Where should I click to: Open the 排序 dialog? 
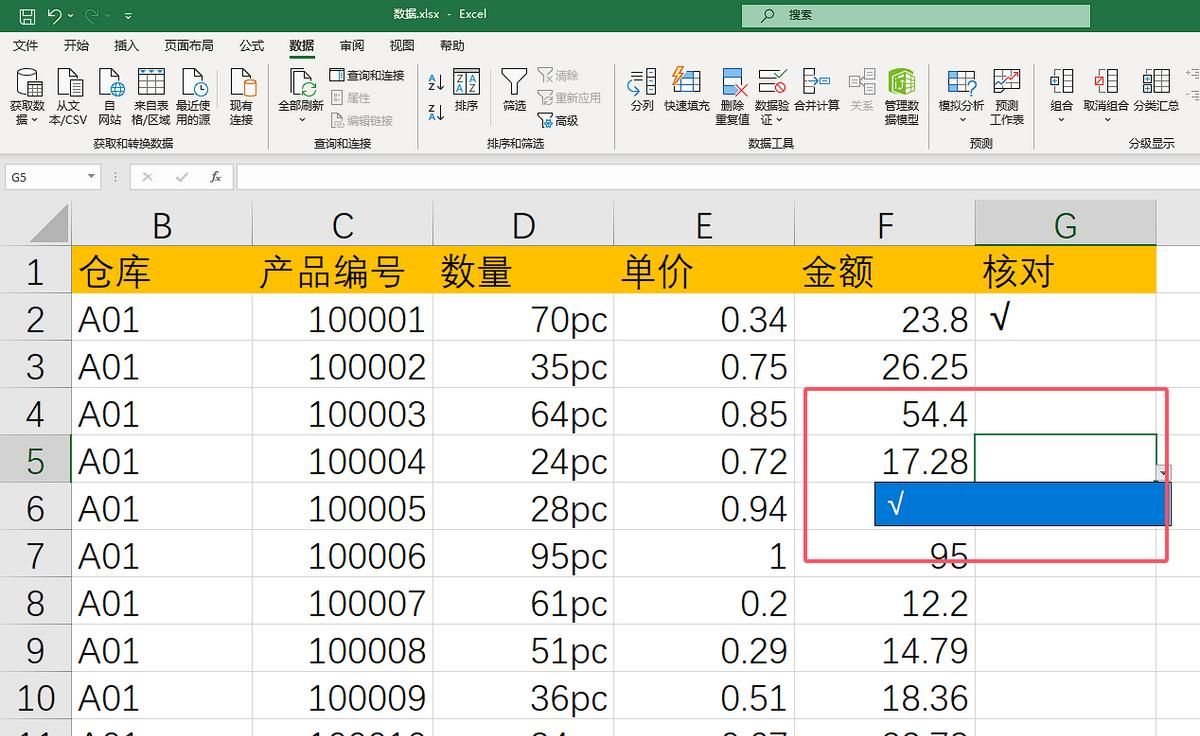(x=466, y=90)
